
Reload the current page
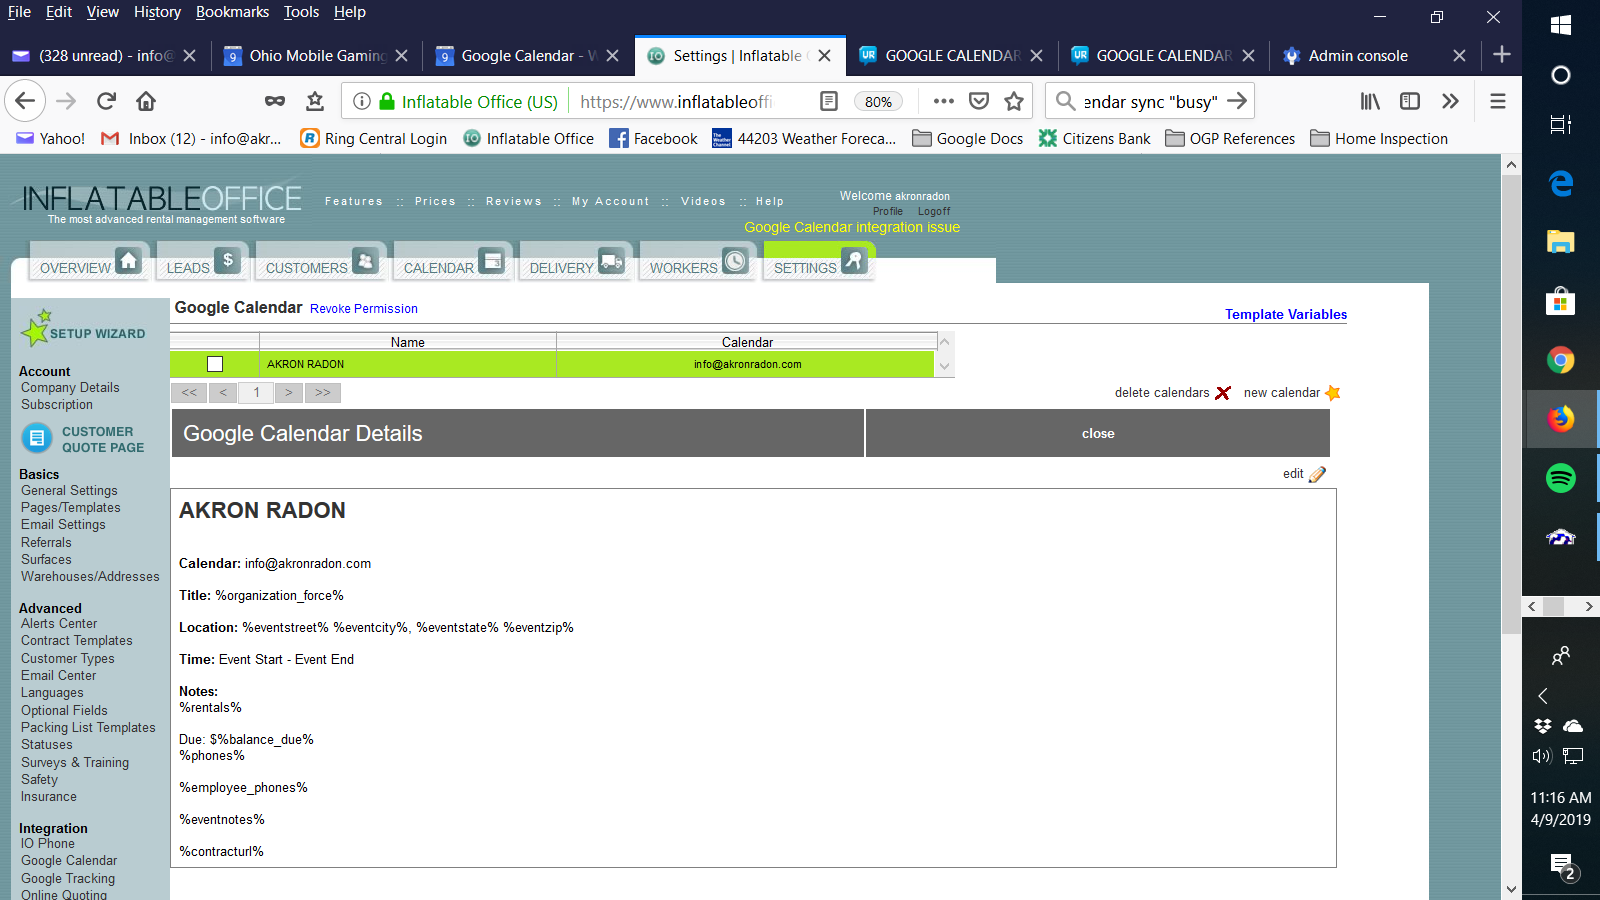(106, 101)
